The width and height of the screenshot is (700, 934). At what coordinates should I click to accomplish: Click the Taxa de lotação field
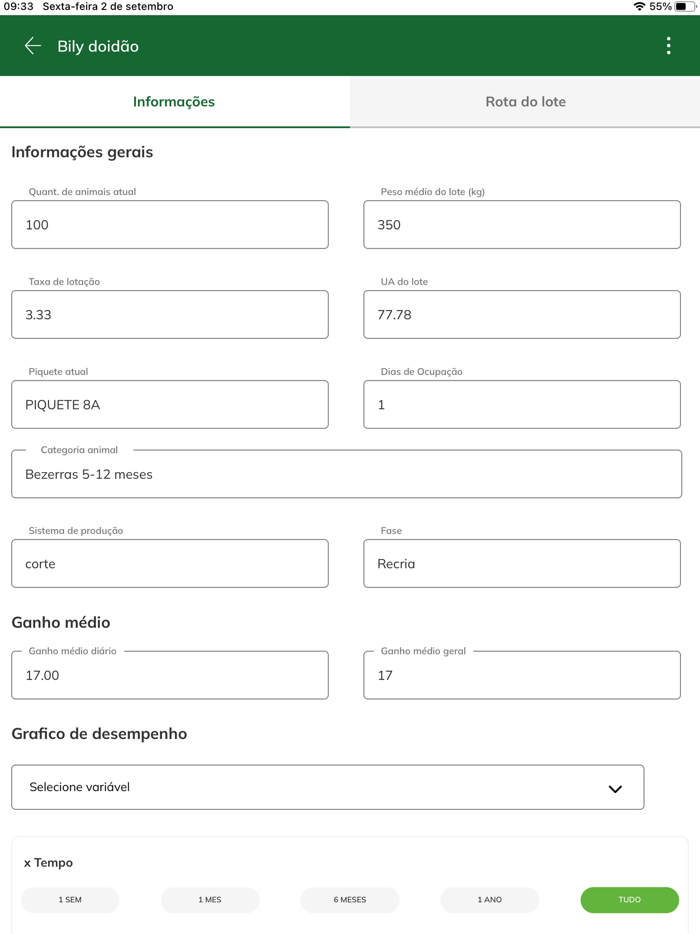pos(170,315)
